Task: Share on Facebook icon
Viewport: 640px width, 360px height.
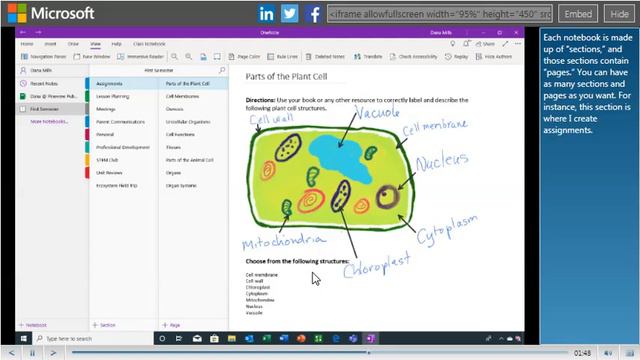Action: (313, 14)
